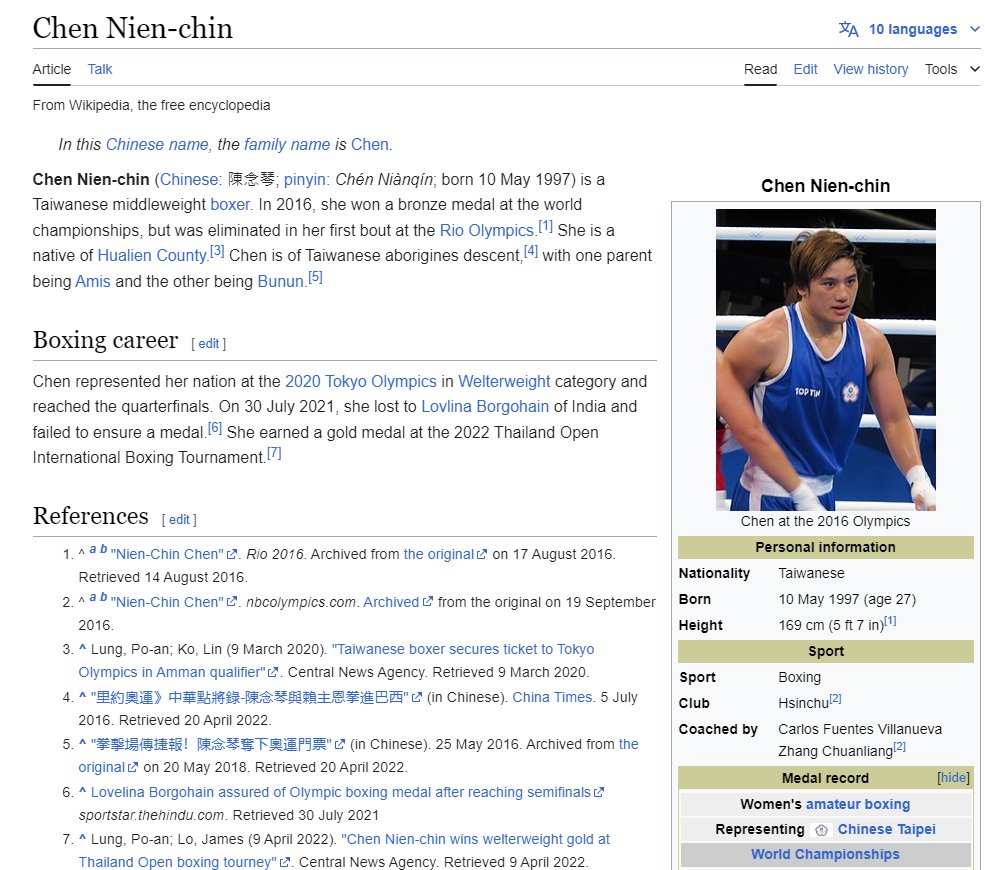985x870 pixels.
Task: Select the Read tab
Action: tap(760, 69)
